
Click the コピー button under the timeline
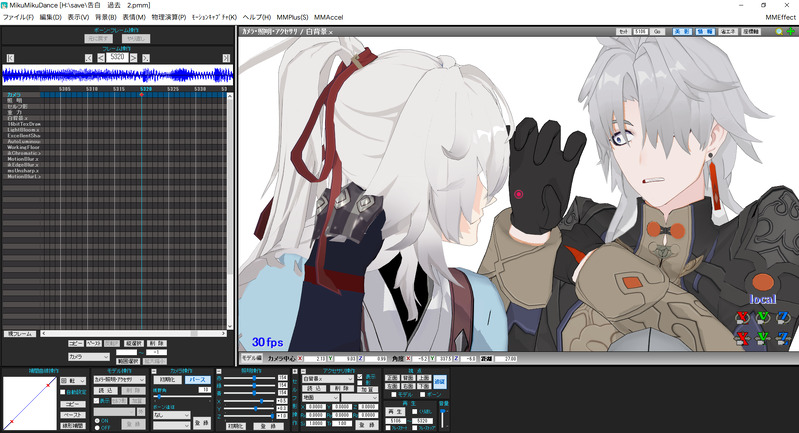(76, 344)
